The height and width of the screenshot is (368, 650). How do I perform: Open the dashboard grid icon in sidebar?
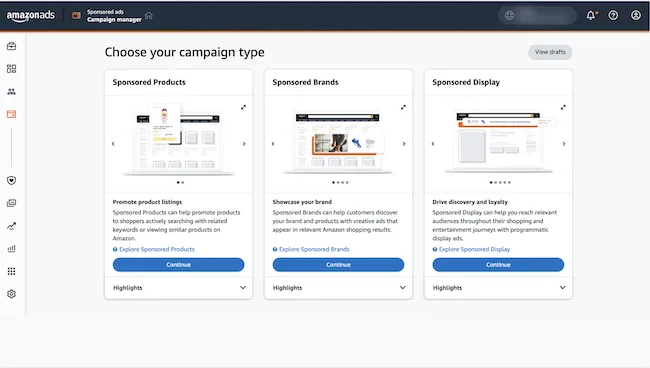coord(12,69)
